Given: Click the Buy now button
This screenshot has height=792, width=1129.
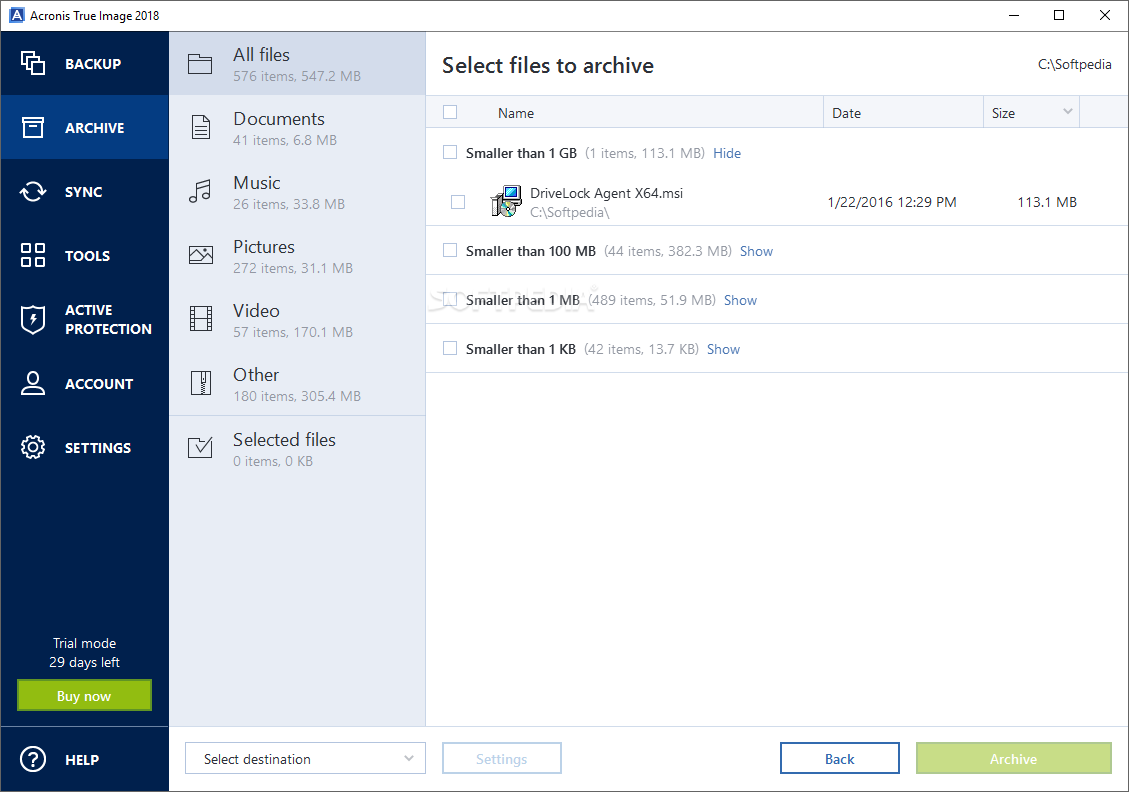Looking at the screenshot, I should coord(84,696).
